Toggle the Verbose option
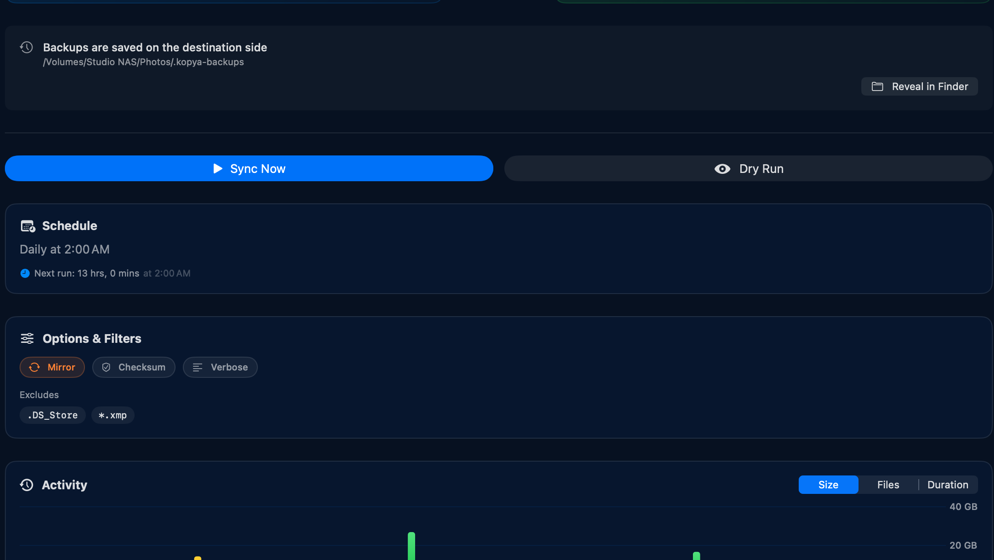Screen dimensions: 994x560 point(220,367)
